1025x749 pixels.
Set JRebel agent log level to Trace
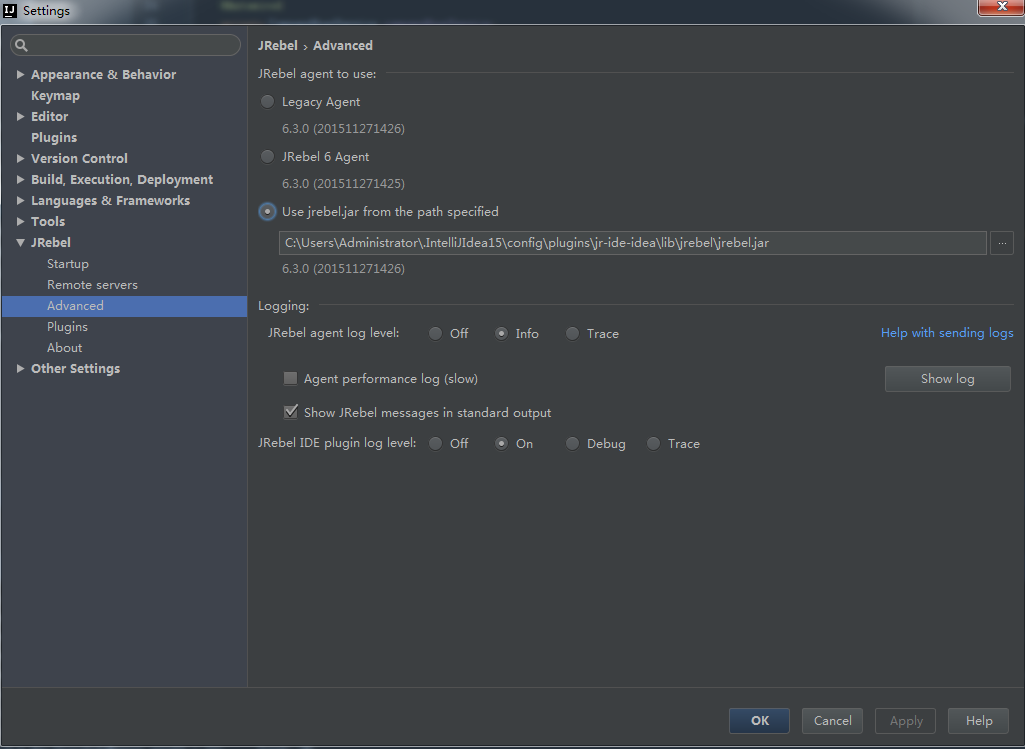pos(572,333)
